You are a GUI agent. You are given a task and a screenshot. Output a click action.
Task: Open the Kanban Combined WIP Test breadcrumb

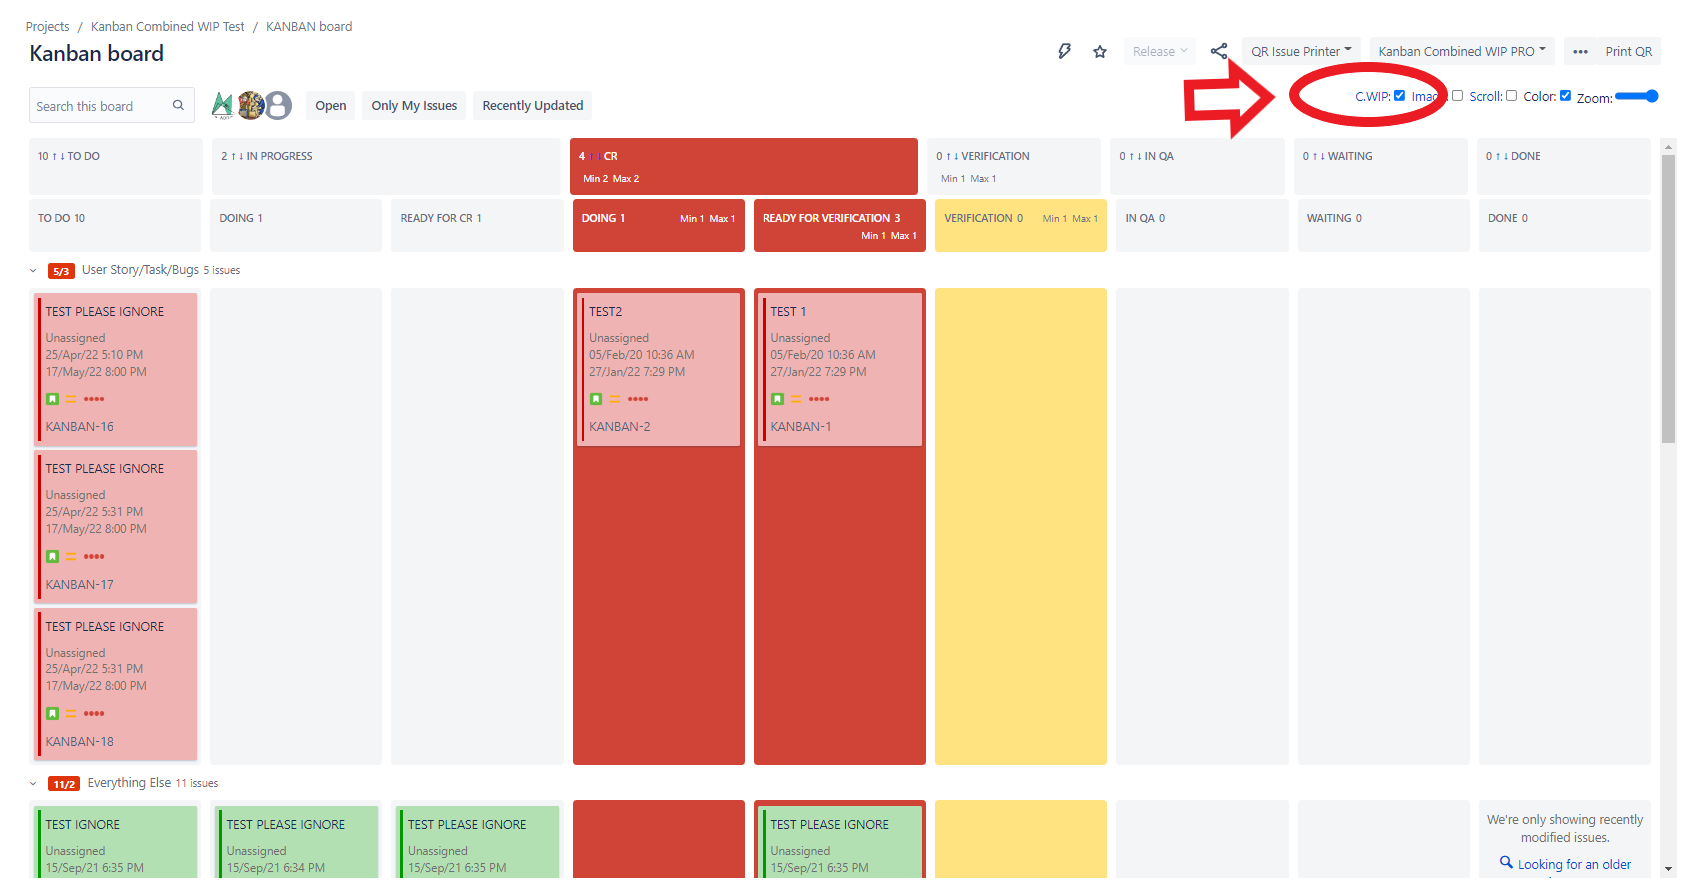[167, 27]
